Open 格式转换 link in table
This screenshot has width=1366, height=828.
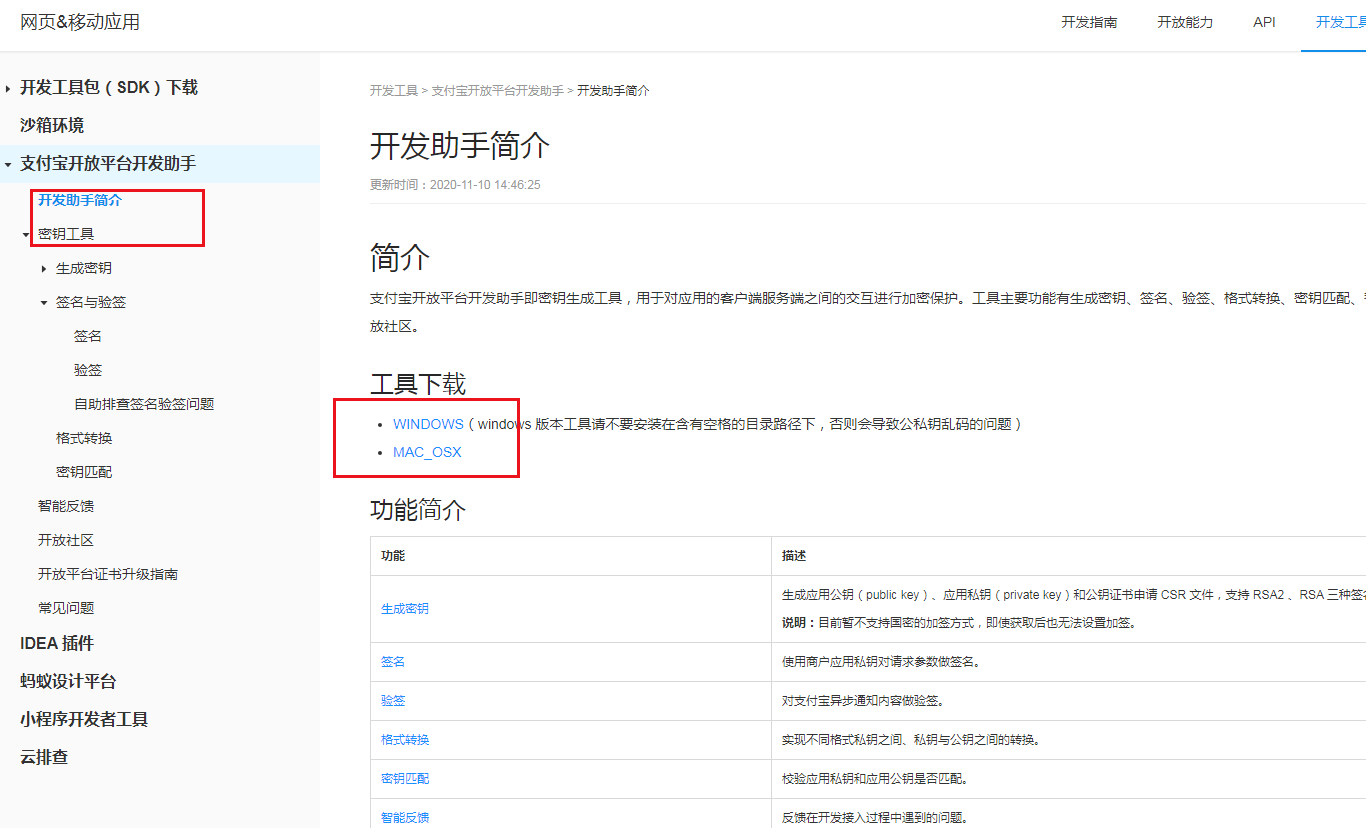[405, 740]
